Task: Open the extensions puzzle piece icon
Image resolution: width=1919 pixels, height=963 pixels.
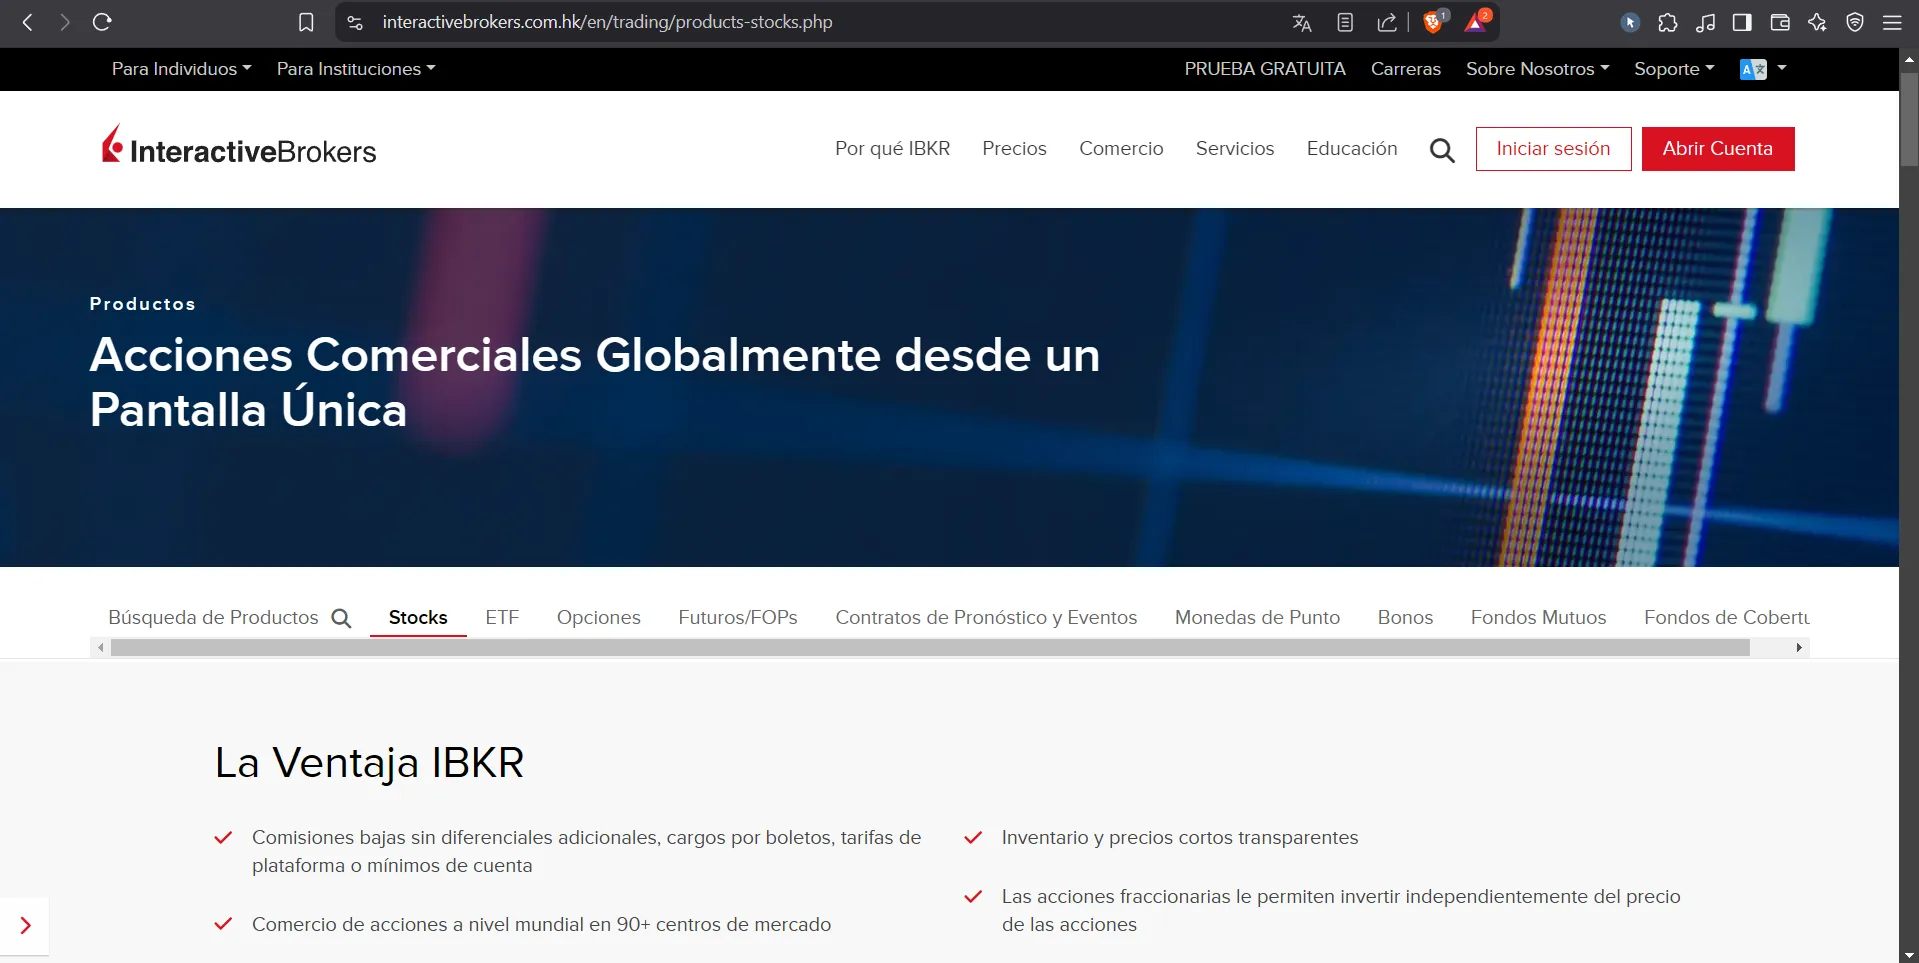Action: (1668, 22)
